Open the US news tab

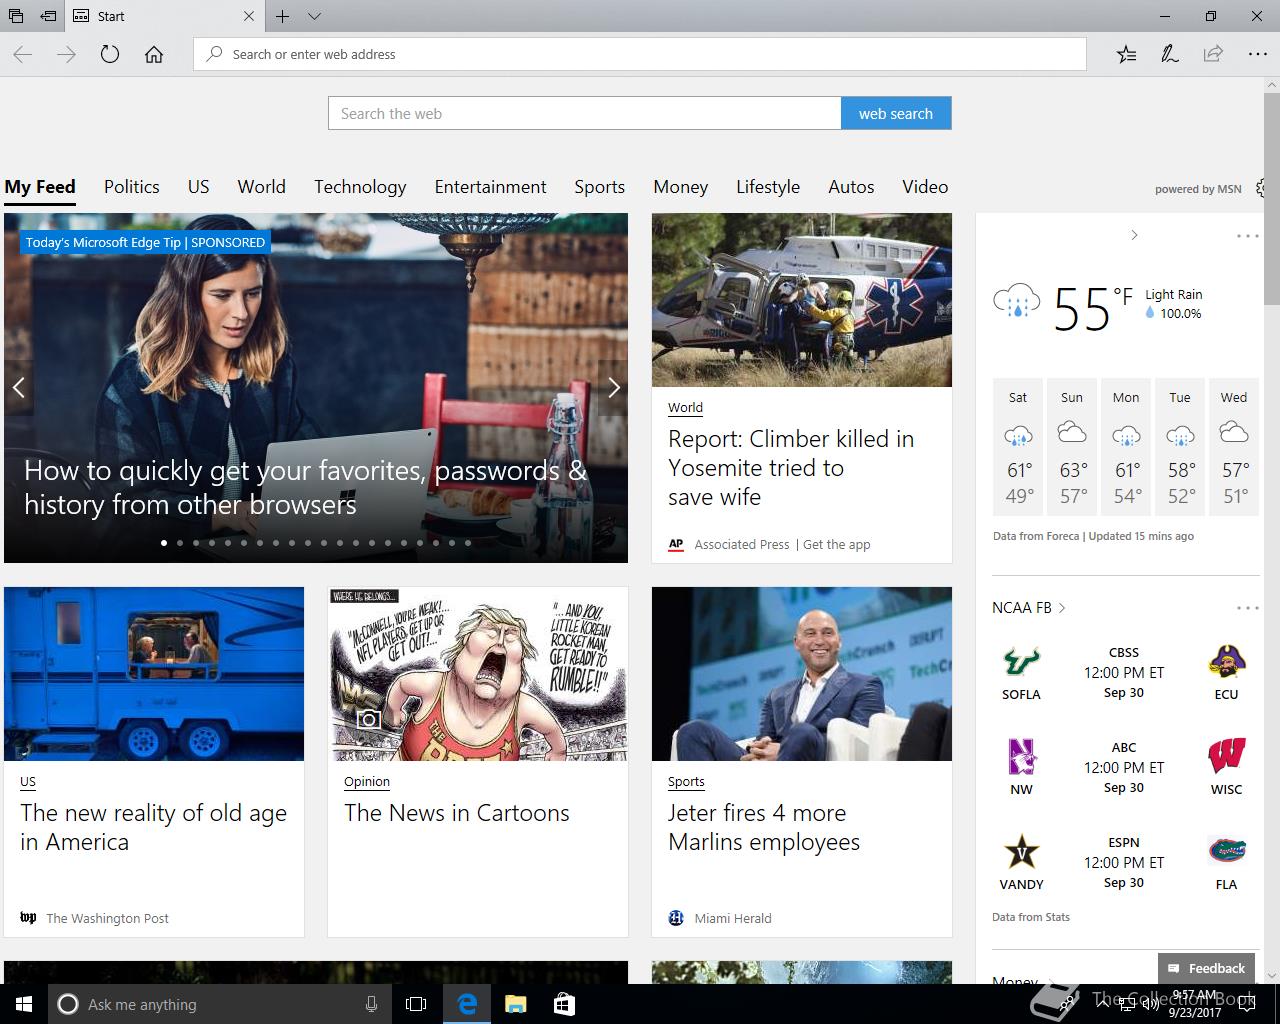[x=199, y=187]
